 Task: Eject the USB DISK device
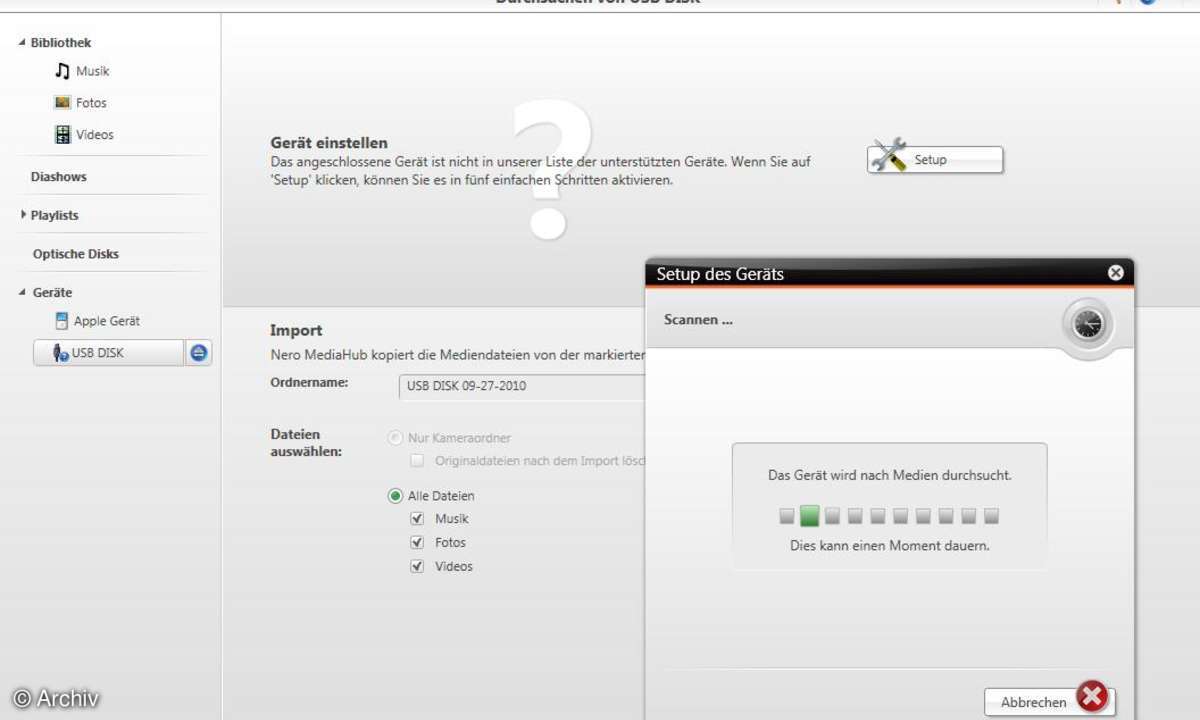pos(198,352)
